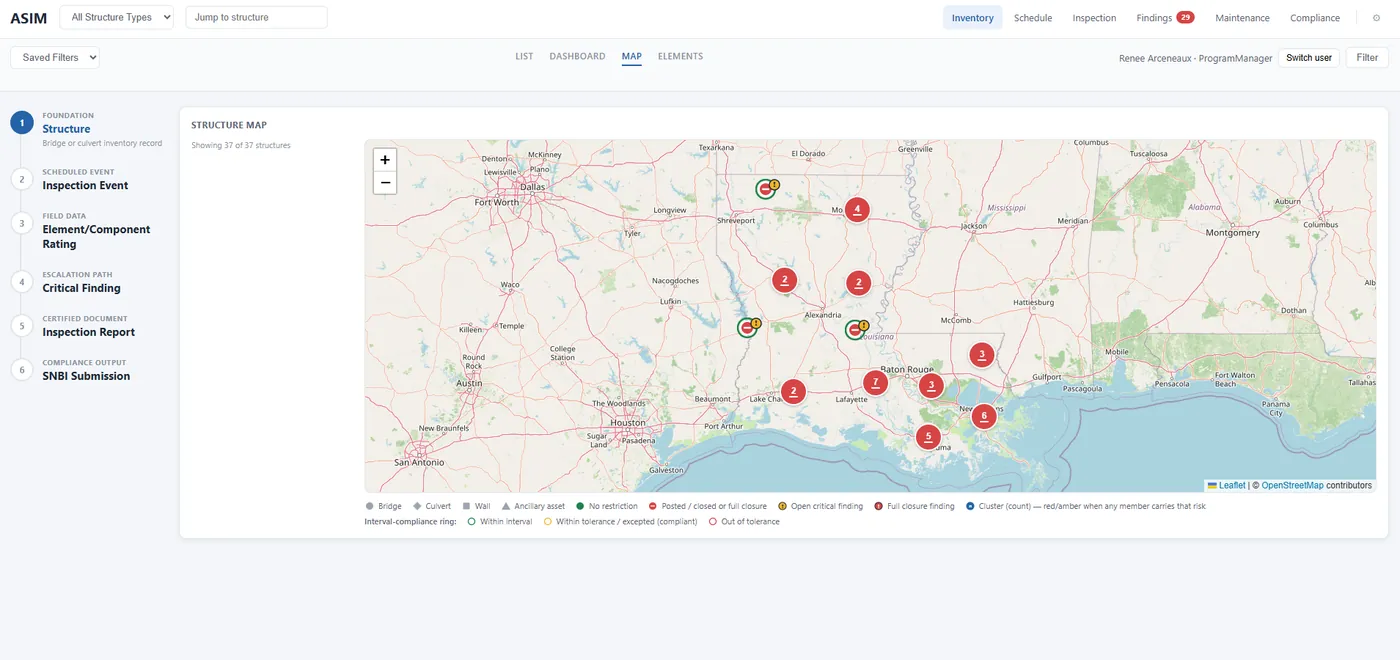
Task: Open the settings gear in the top bar
Action: (1376, 18)
